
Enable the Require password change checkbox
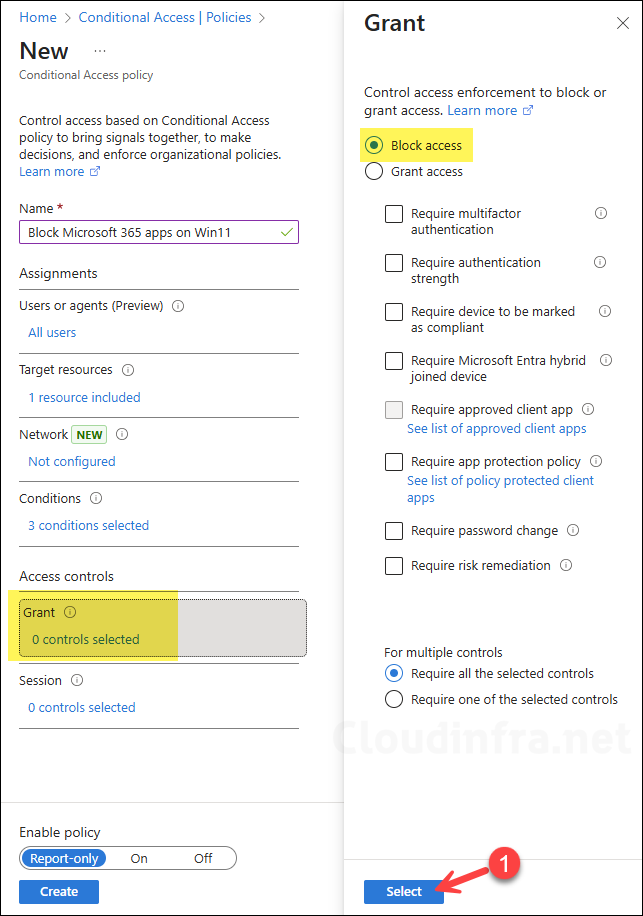point(394,530)
